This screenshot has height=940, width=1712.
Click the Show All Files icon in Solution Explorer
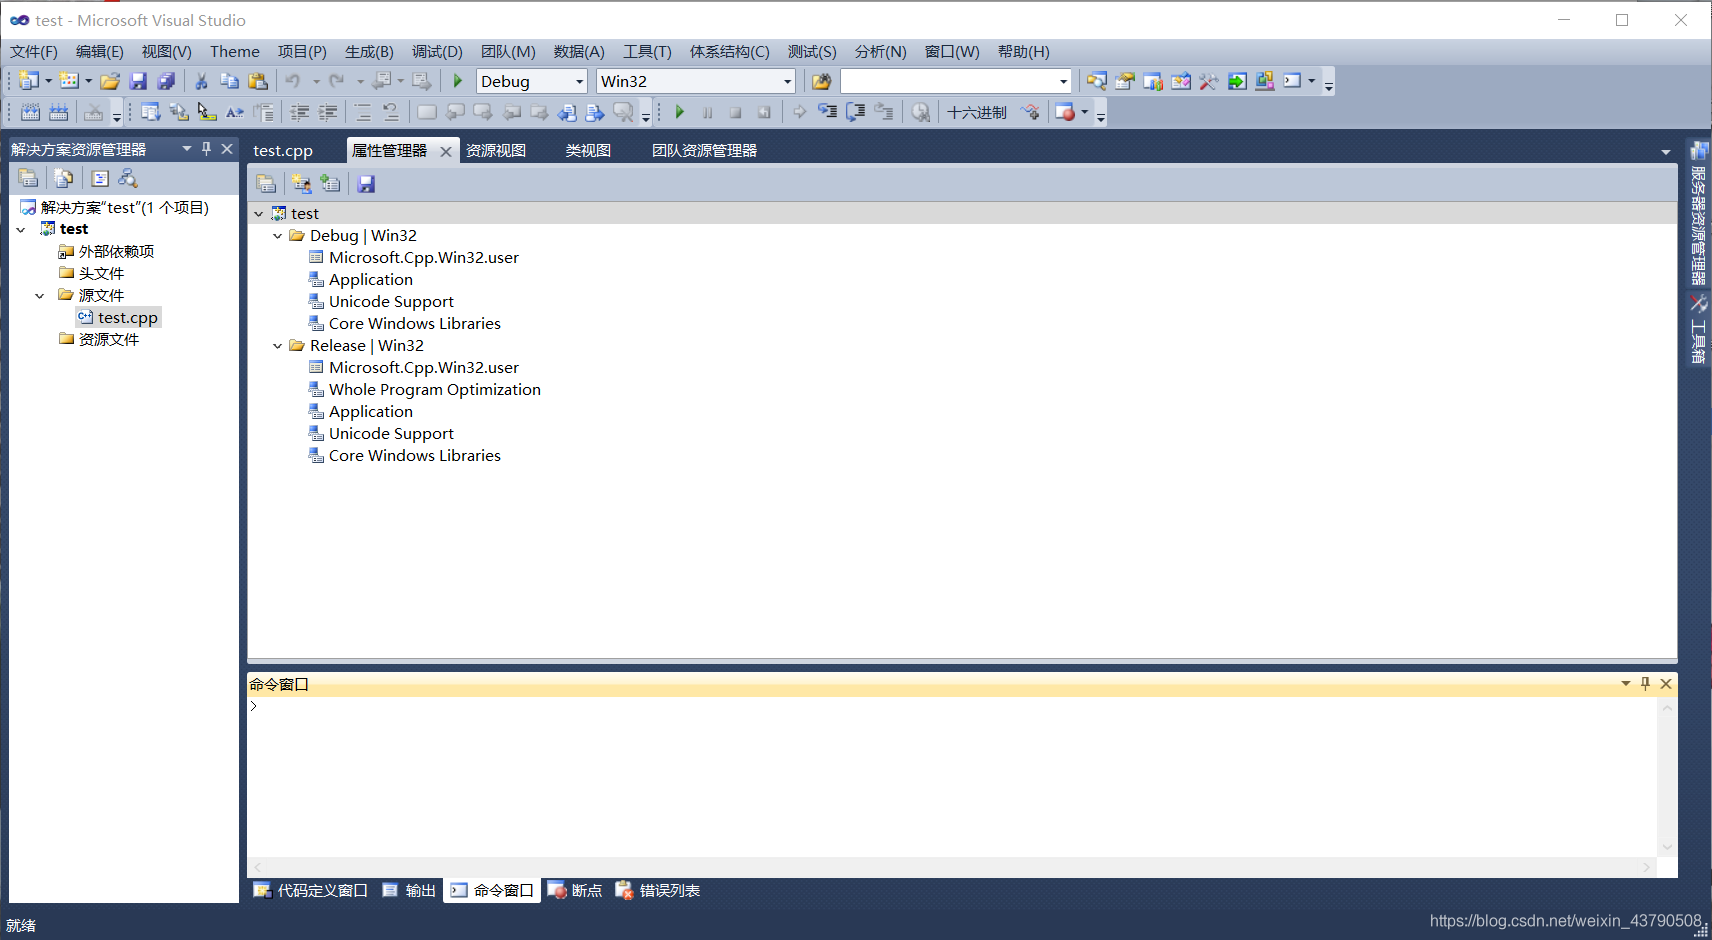(64, 178)
